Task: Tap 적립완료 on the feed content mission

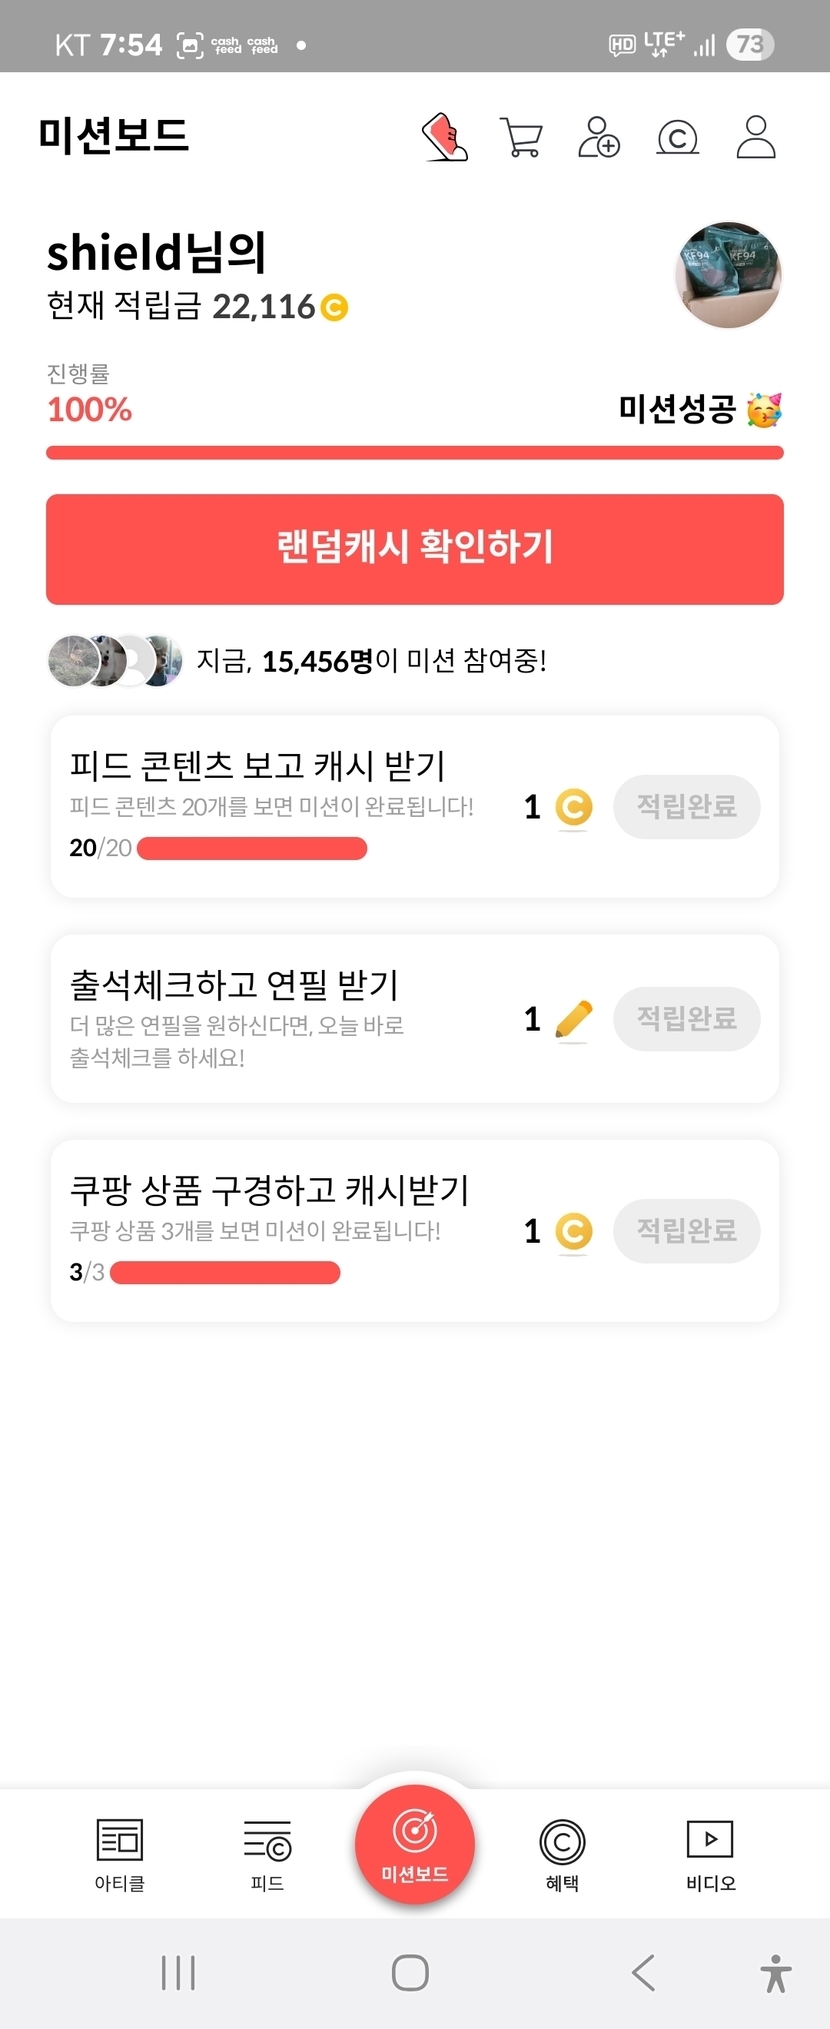Action: click(x=686, y=806)
